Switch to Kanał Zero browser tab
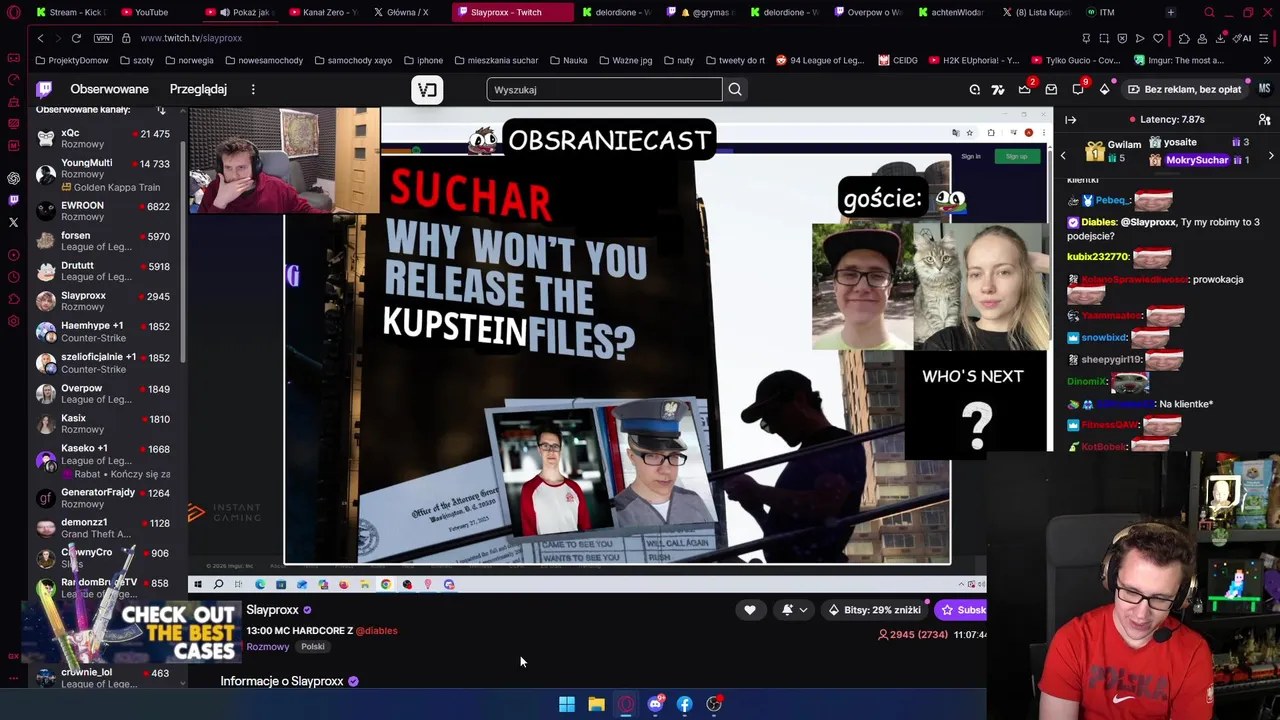This screenshot has width=1280, height=720. 322,12
